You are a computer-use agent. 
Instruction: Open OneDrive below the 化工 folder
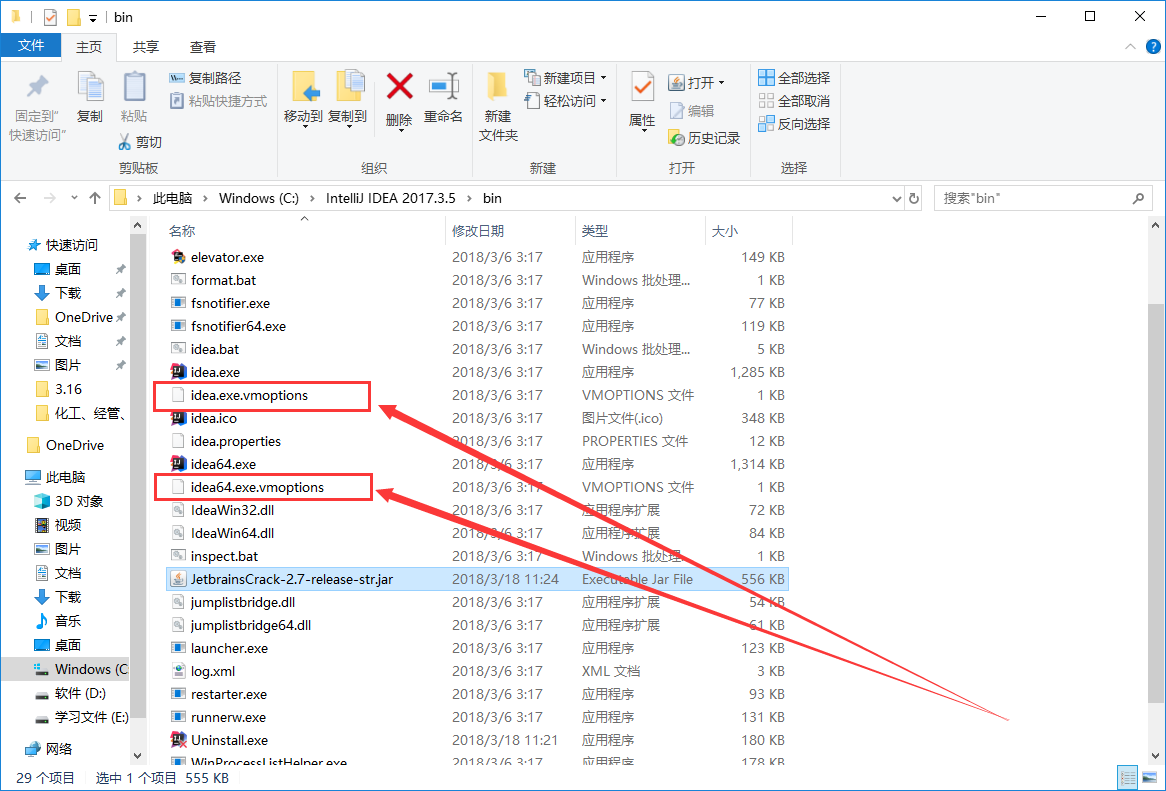74,445
